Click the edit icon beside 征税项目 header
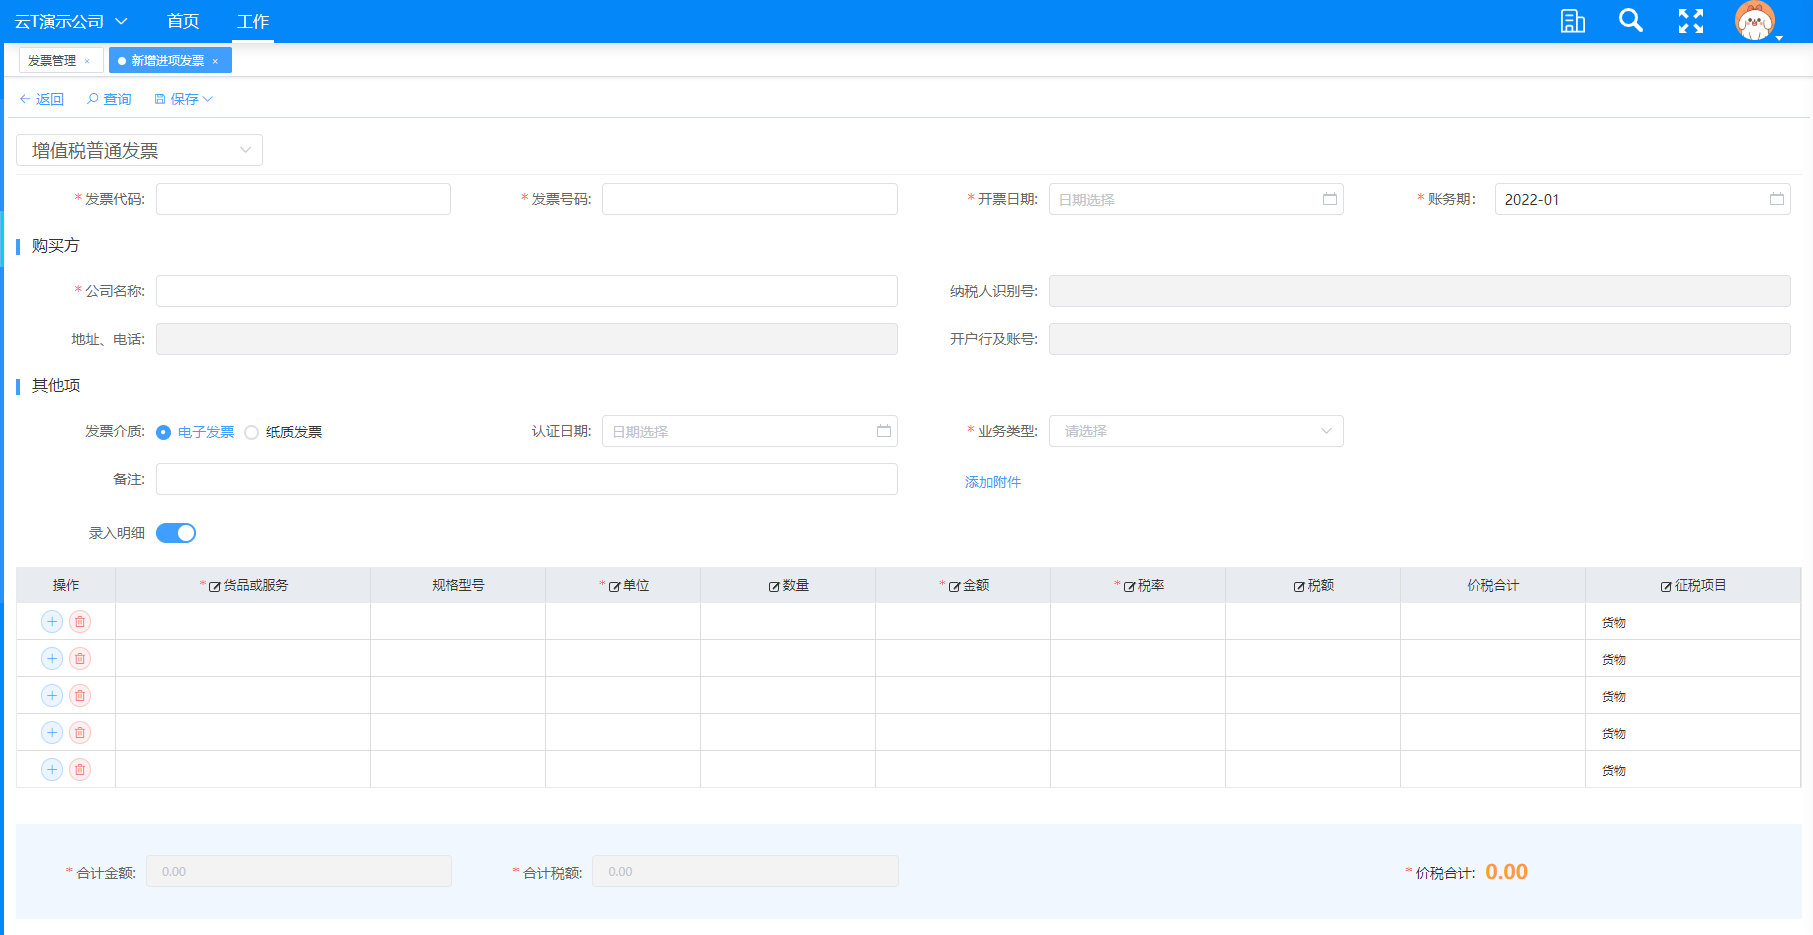The width and height of the screenshot is (1813, 935). click(1666, 587)
